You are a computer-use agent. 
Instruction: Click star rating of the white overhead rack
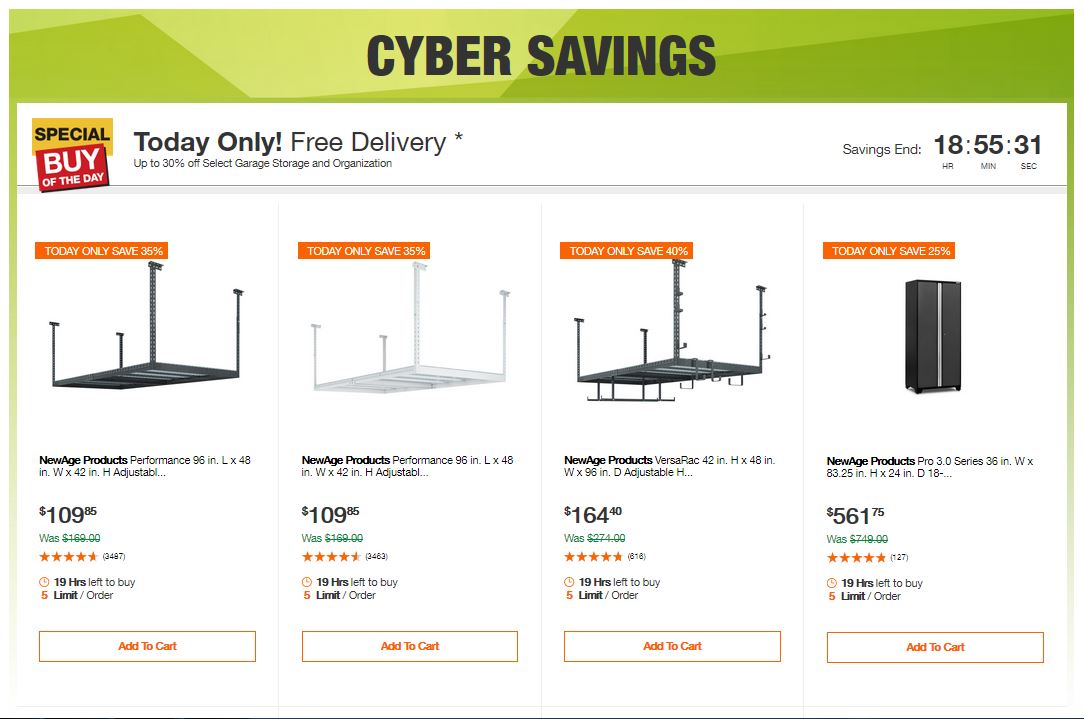point(331,557)
